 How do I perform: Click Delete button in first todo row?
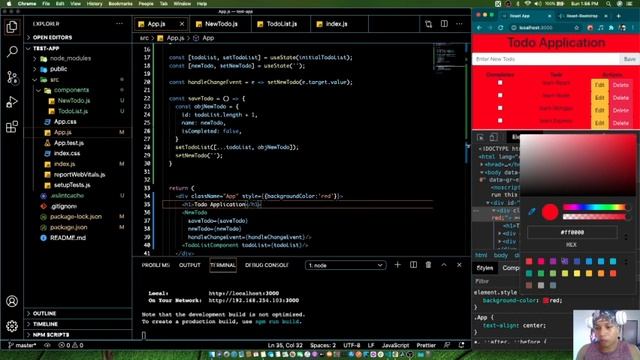620,85
